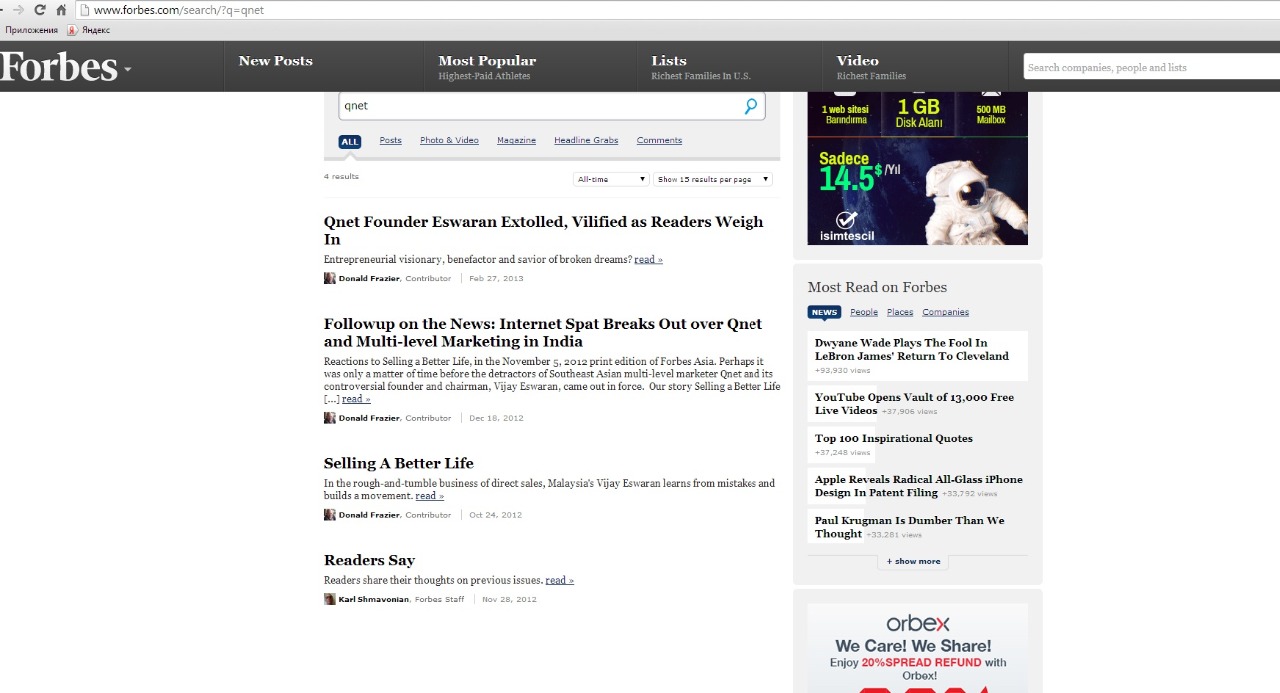Open Most Popular menu

point(487,61)
